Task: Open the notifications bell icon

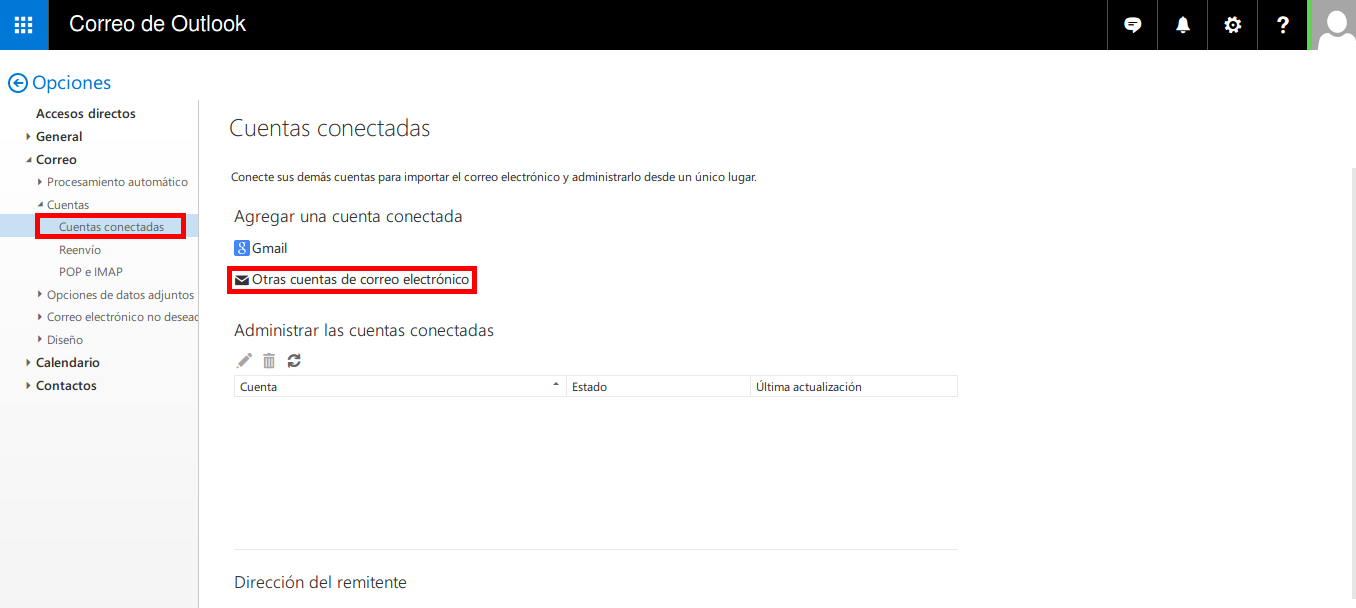Action: pyautogui.click(x=1183, y=25)
